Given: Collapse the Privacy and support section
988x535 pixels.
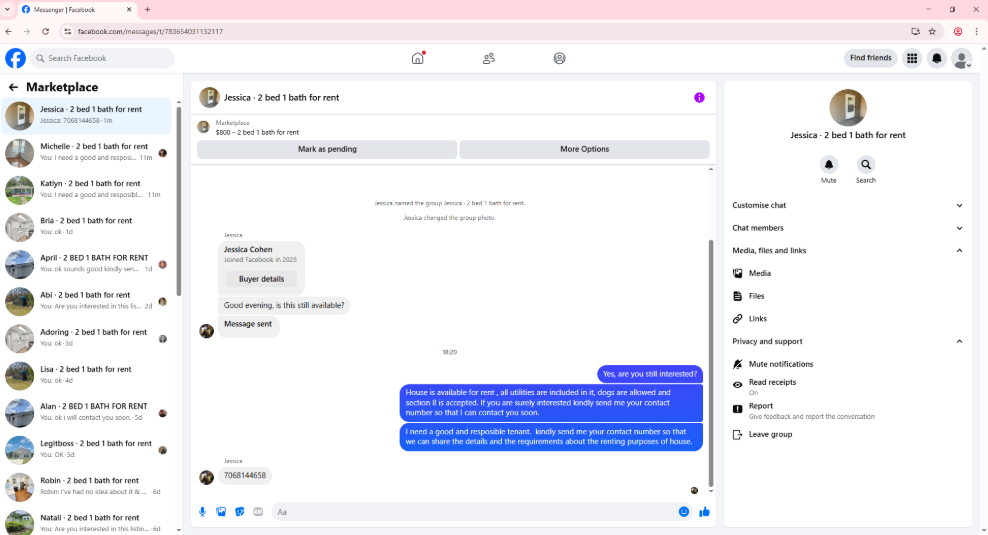Looking at the screenshot, I should [847, 342].
